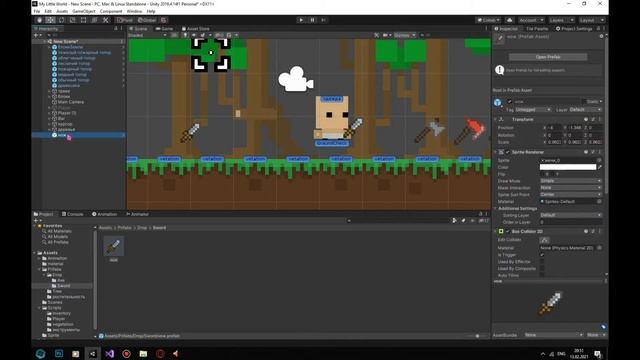Open the File menu

tap(37, 11)
